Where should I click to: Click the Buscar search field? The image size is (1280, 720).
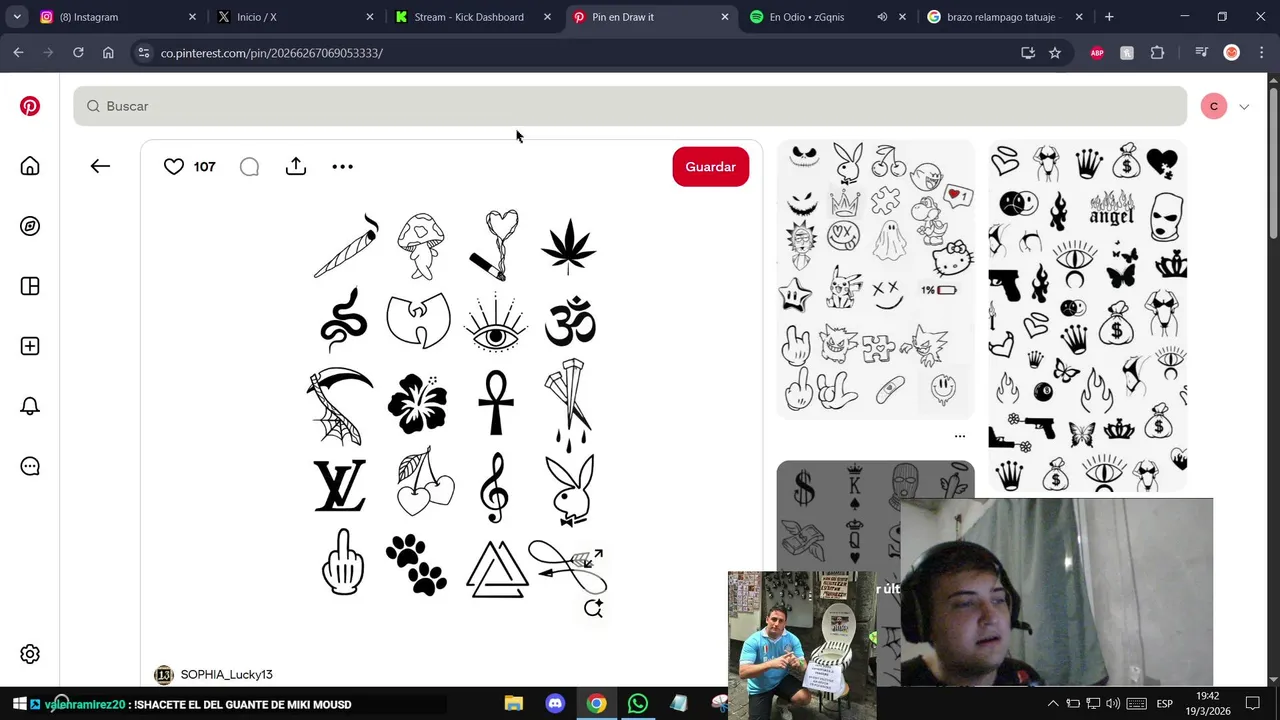point(630,106)
